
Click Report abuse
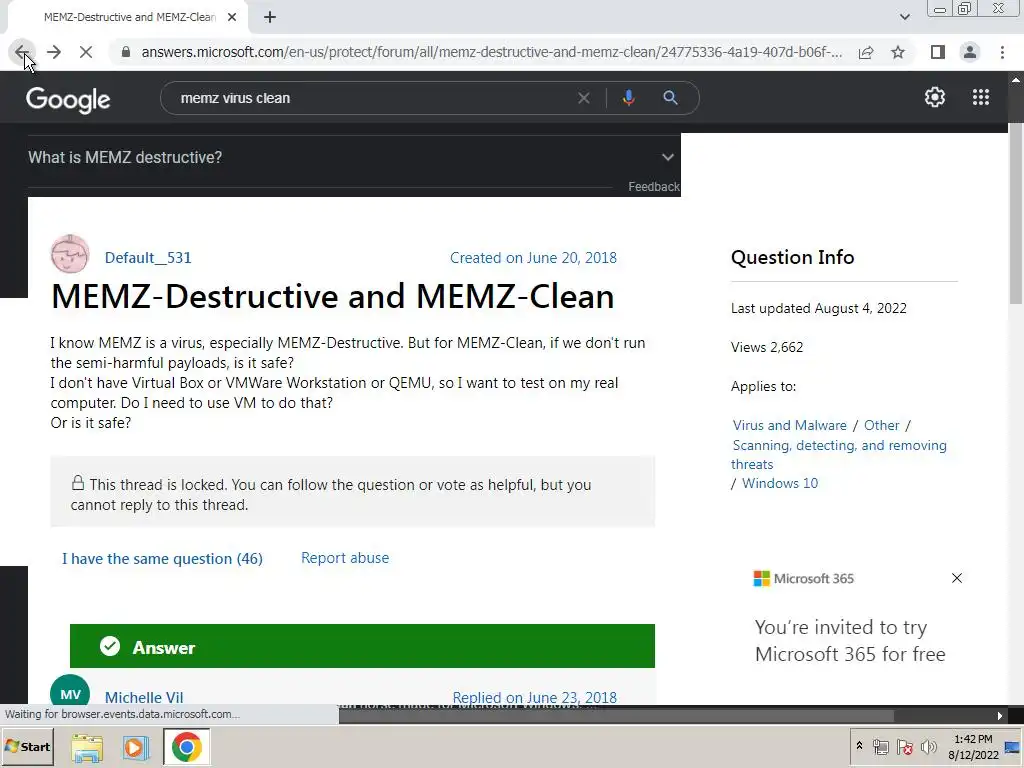pos(345,558)
